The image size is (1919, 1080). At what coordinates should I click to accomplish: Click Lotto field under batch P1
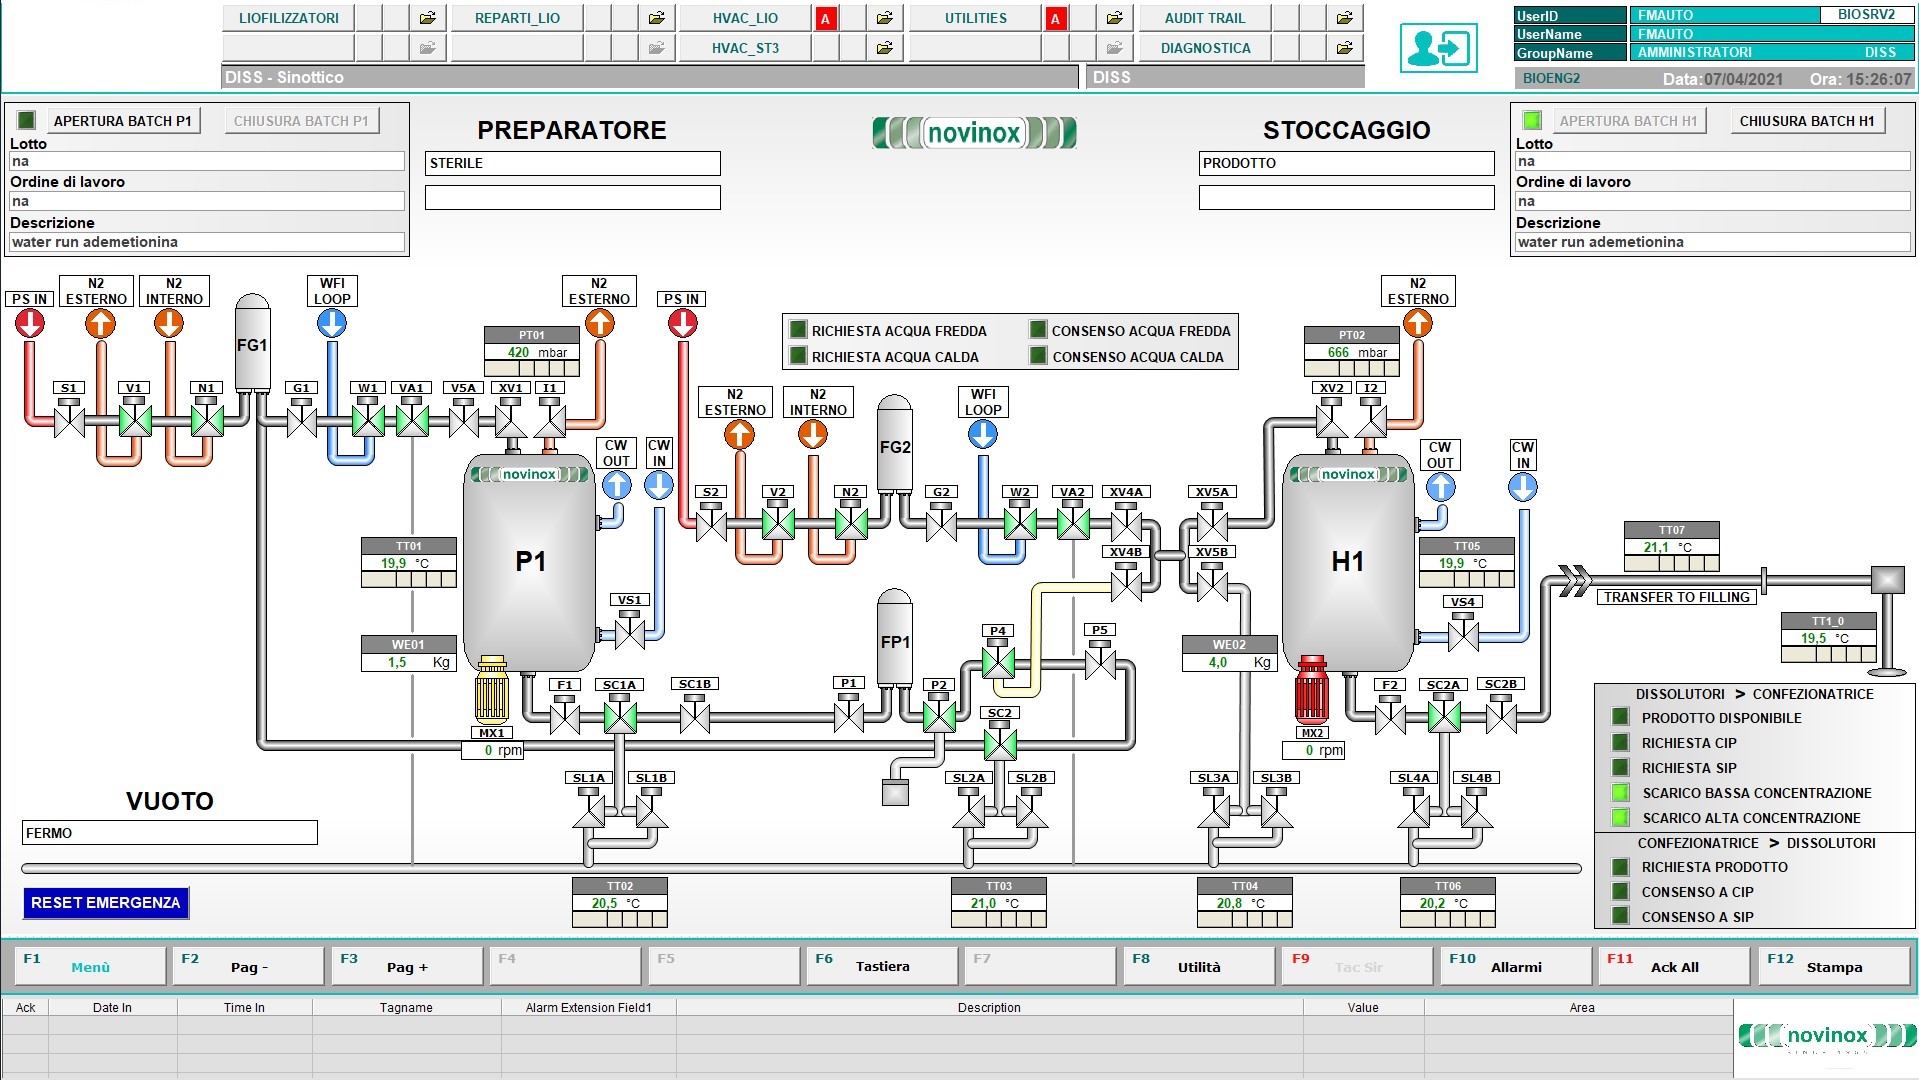pyautogui.click(x=207, y=161)
